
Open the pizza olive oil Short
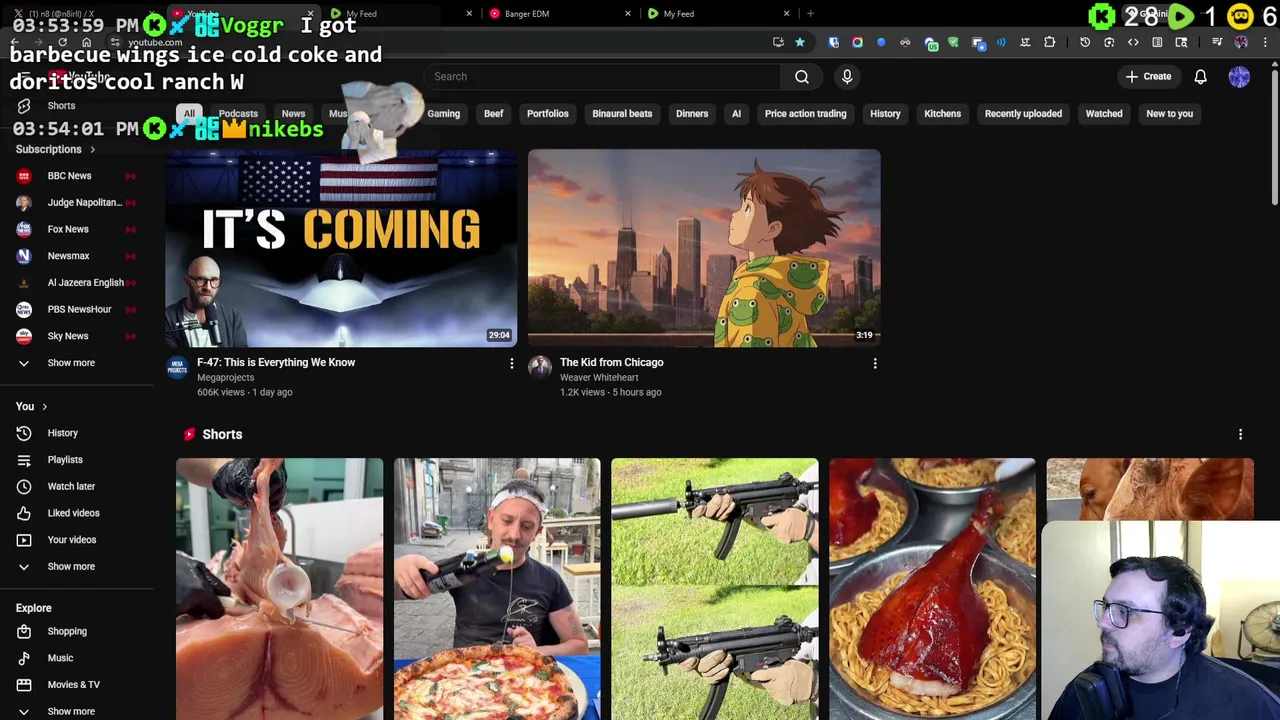497,589
